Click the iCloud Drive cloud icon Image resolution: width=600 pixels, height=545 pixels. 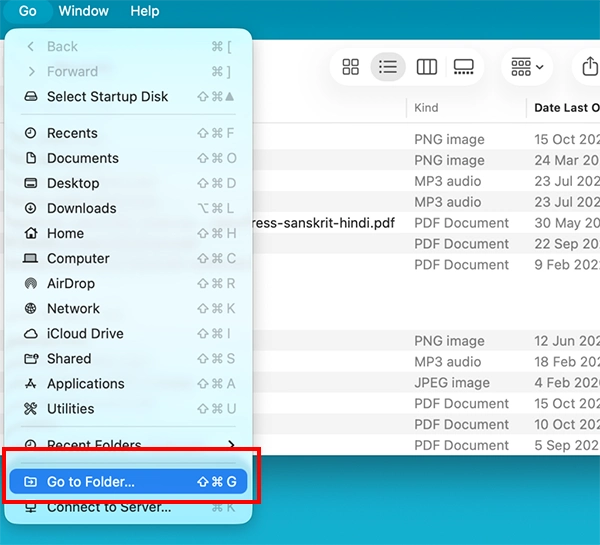pyautogui.click(x=31, y=334)
